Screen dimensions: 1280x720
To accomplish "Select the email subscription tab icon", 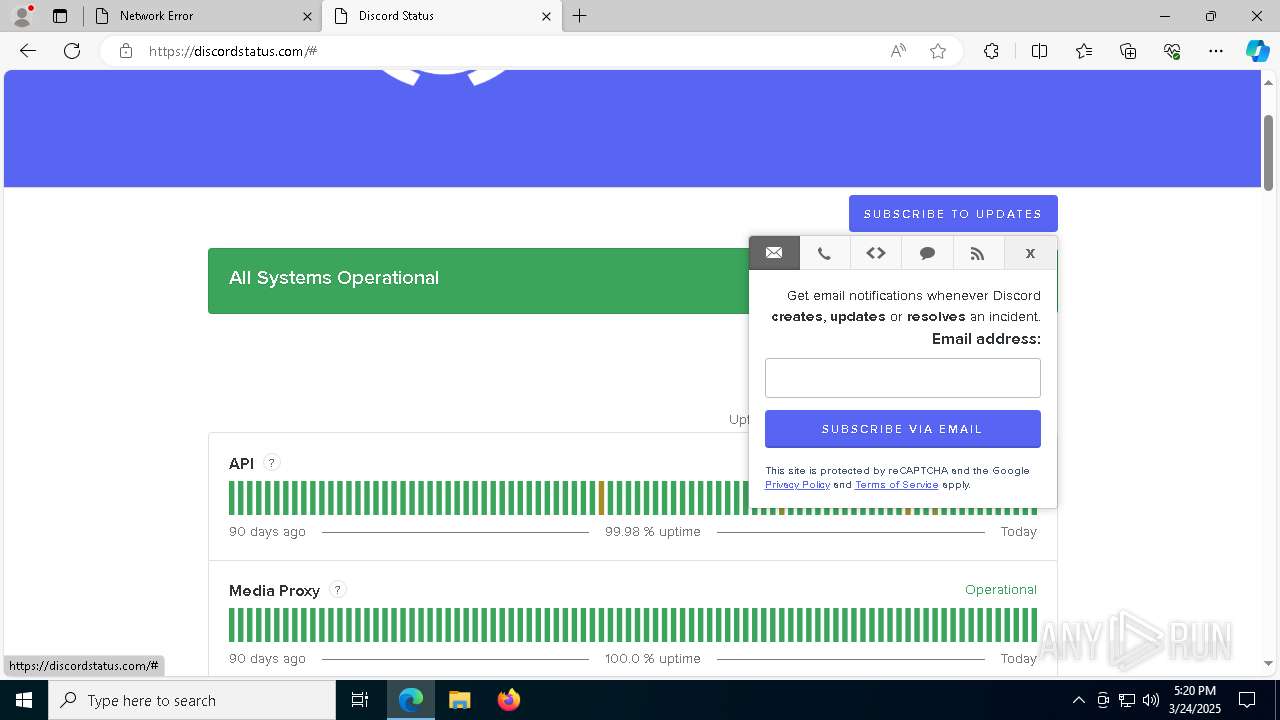I will click(774, 253).
